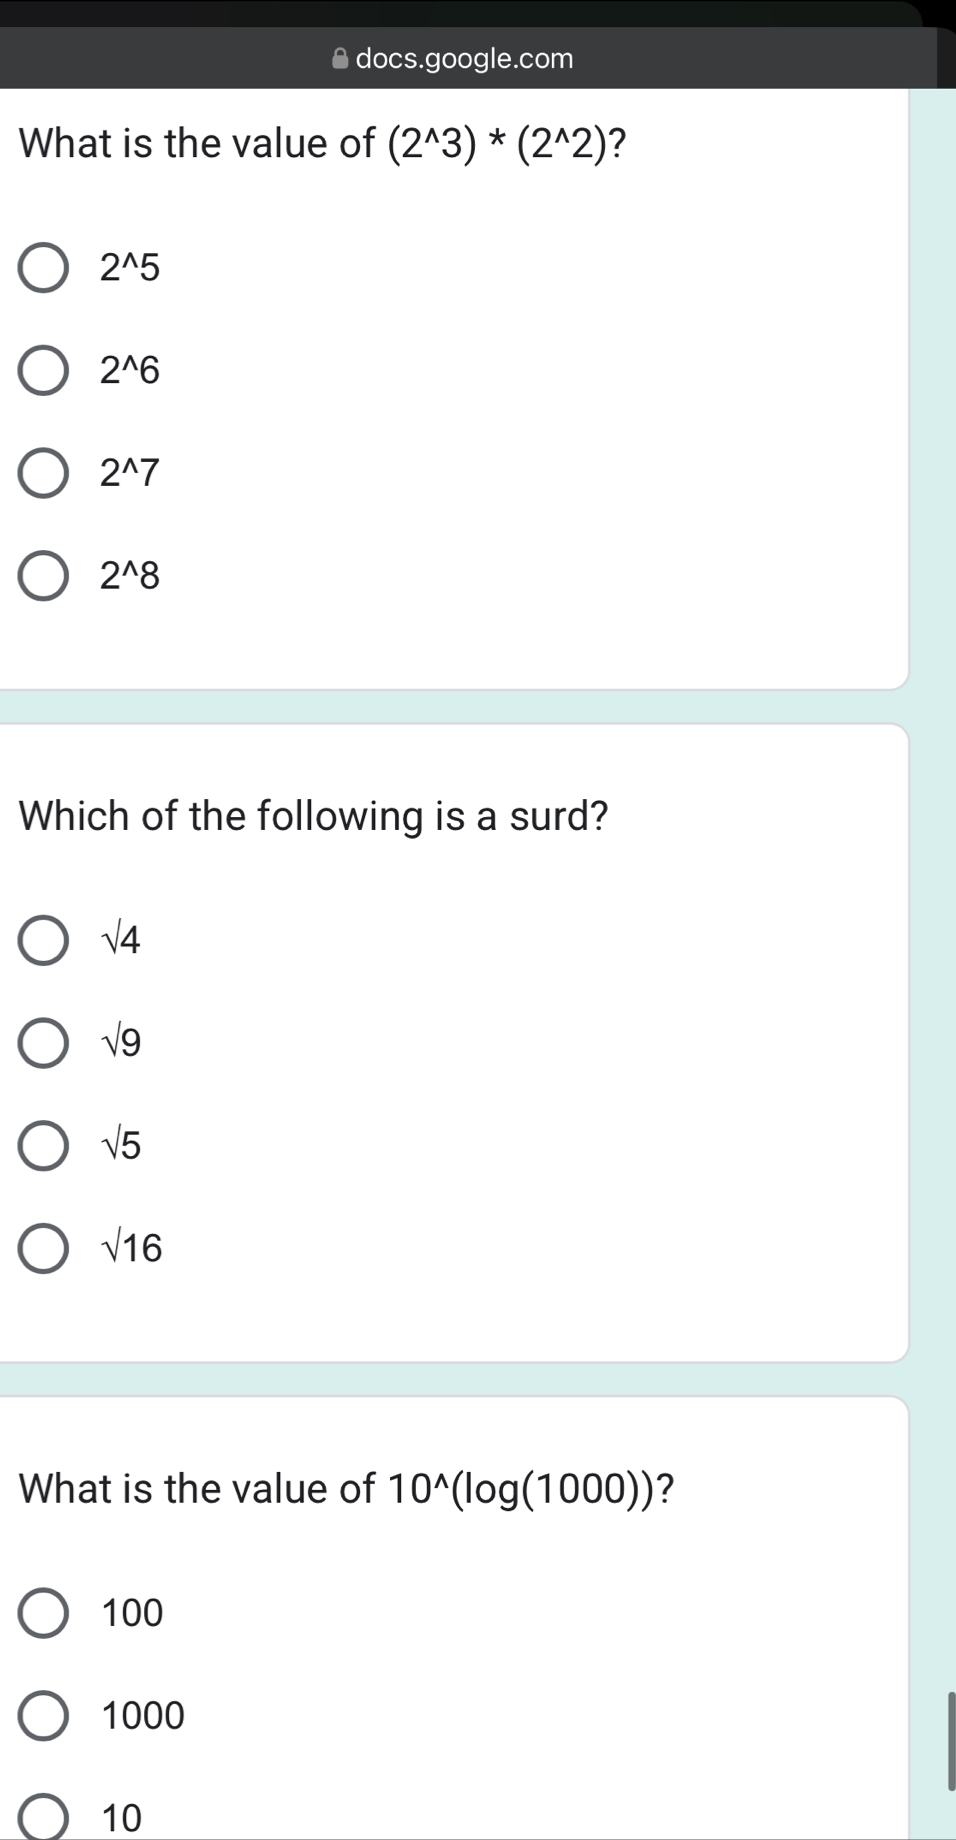The height and width of the screenshot is (1840, 956).
Task: Click the "10^(log(1000))" question heading
Action: click(346, 1489)
